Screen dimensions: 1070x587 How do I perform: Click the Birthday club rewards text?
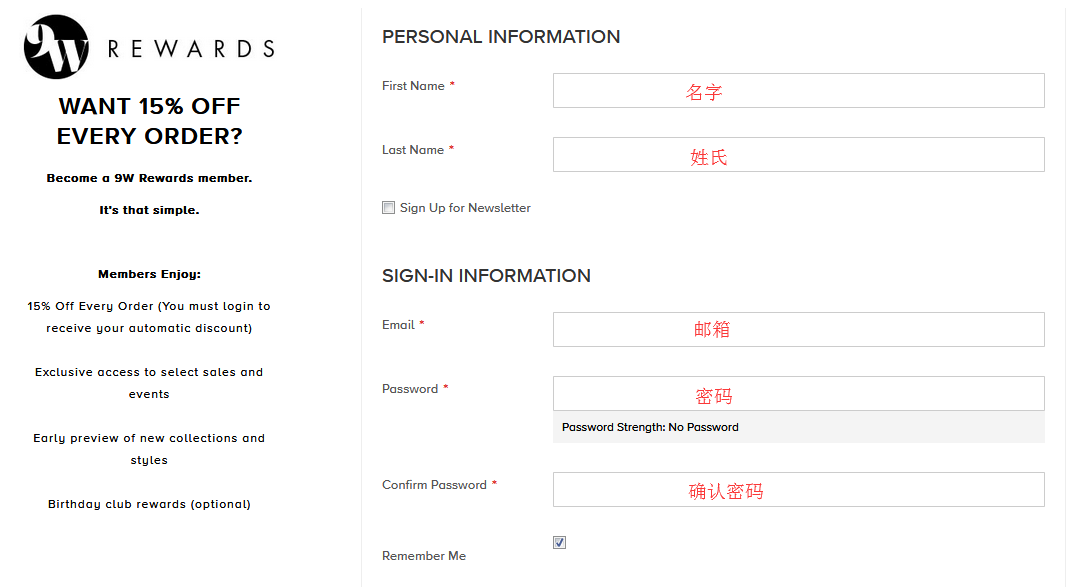click(149, 504)
